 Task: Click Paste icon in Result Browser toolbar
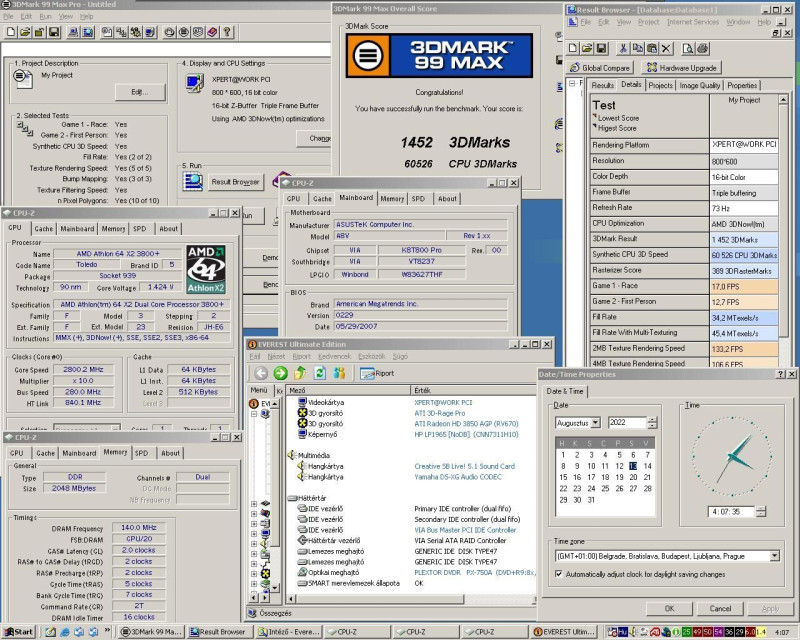click(652, 48)
